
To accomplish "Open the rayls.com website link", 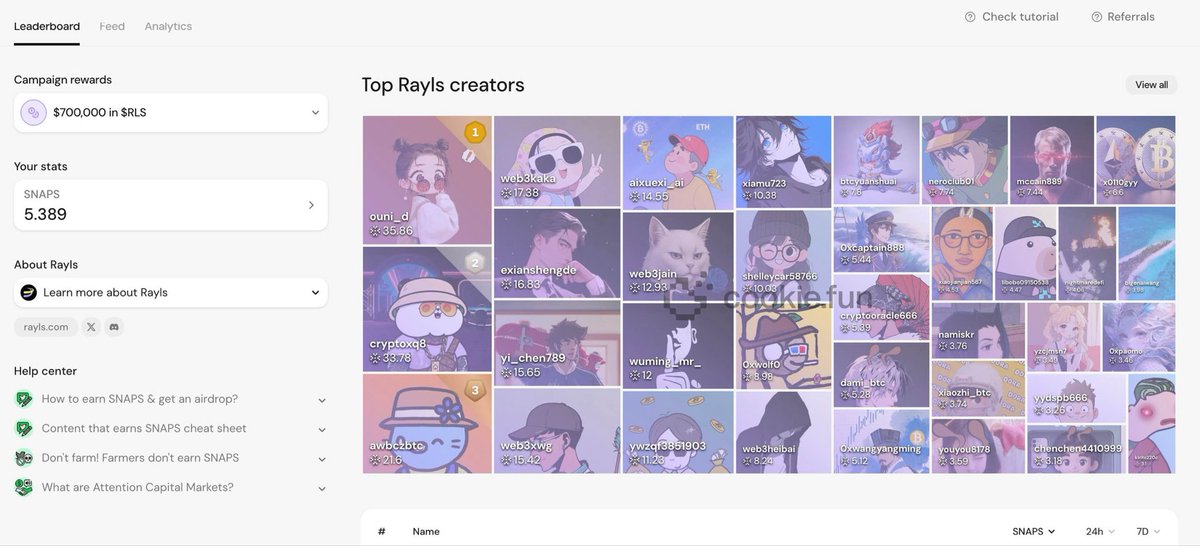I will pyautogui.click(x=46, y=327).
